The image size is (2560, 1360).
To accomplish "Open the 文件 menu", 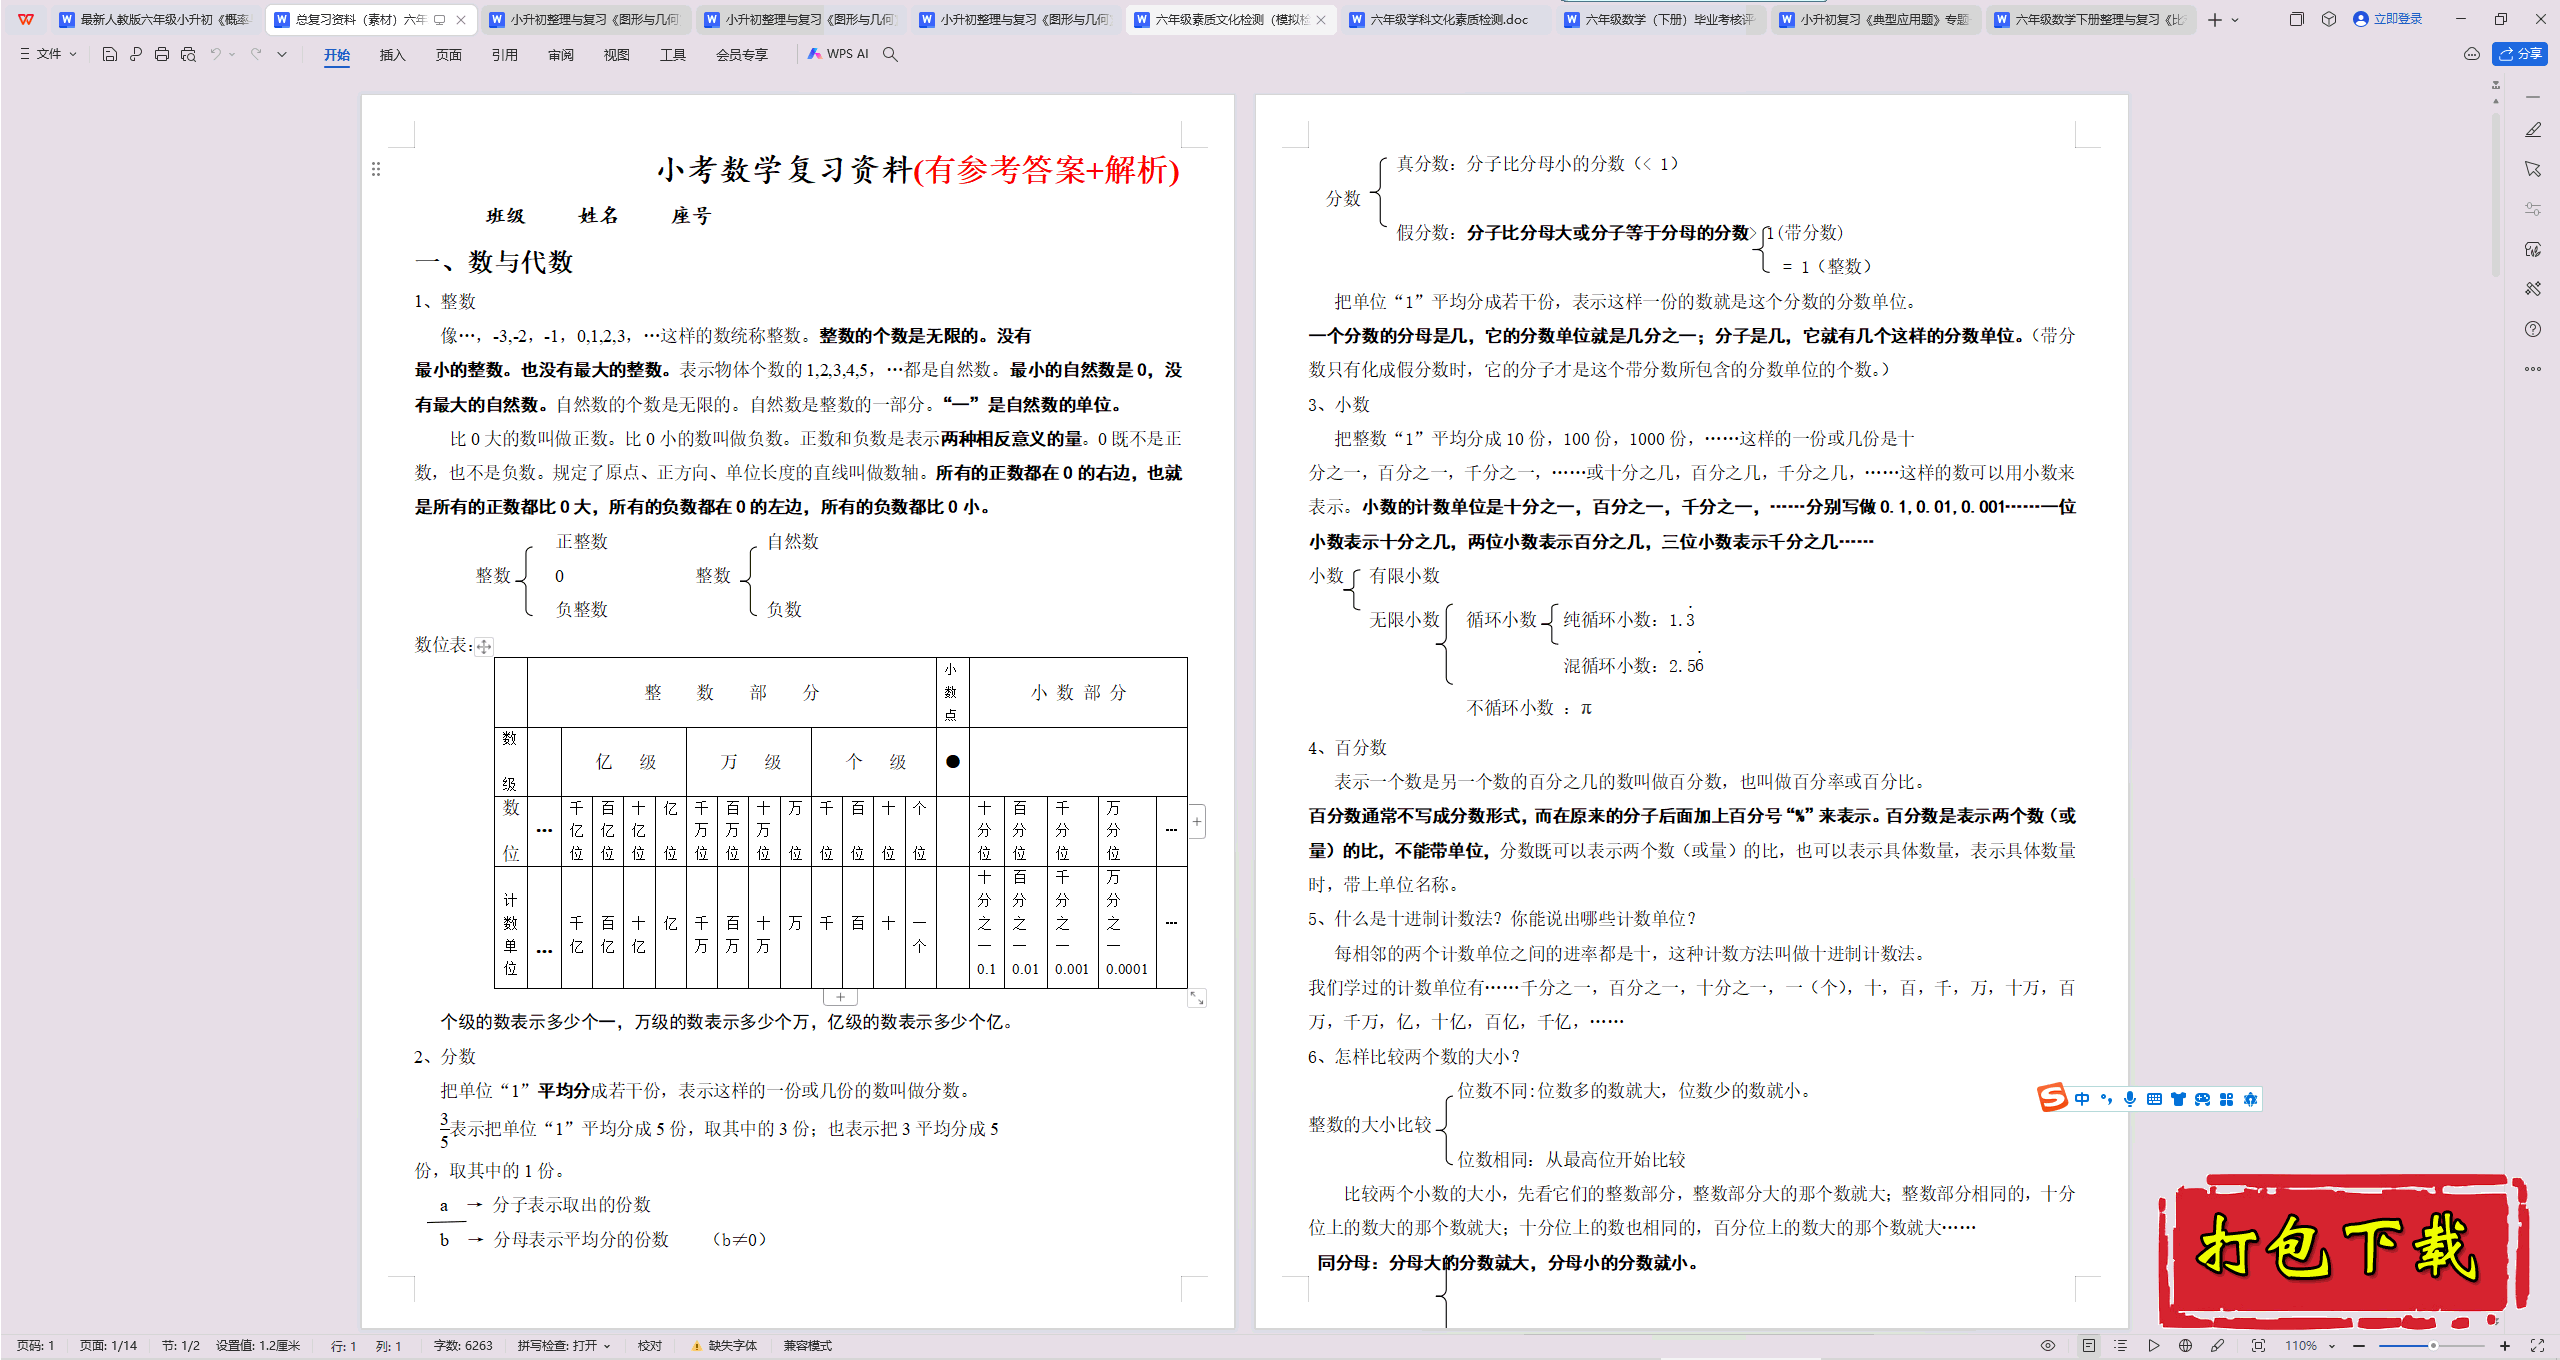I will tap(48, 55).
